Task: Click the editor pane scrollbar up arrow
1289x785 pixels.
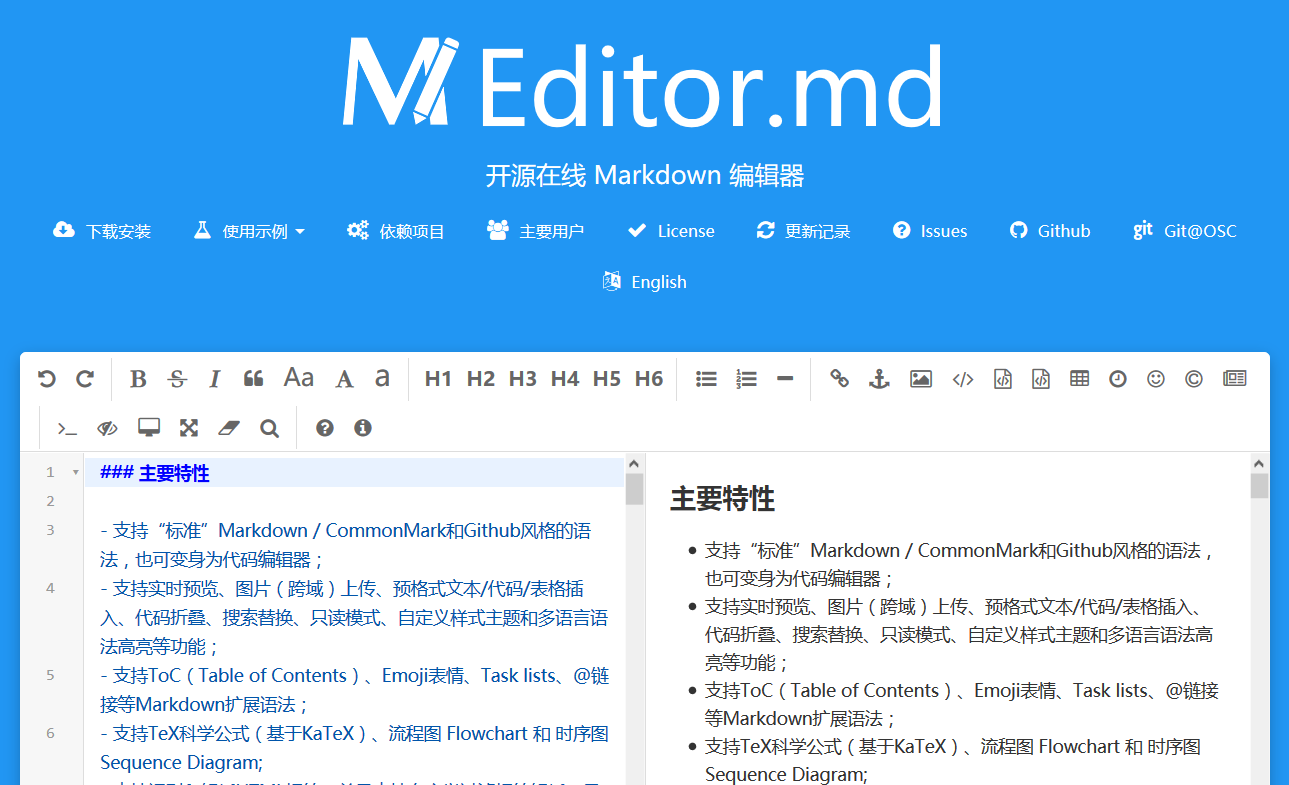Action: [x=634, y=464]
